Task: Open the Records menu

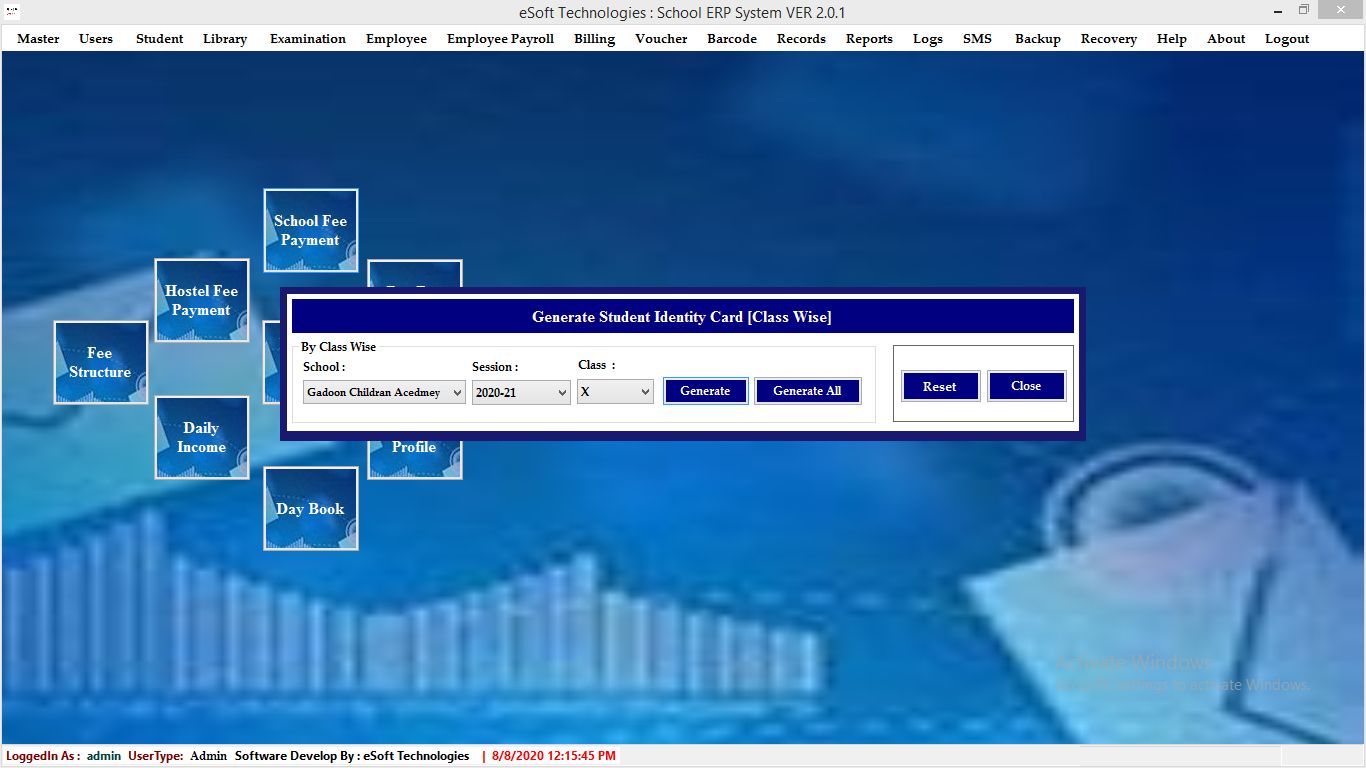Action: click(801, 39)
